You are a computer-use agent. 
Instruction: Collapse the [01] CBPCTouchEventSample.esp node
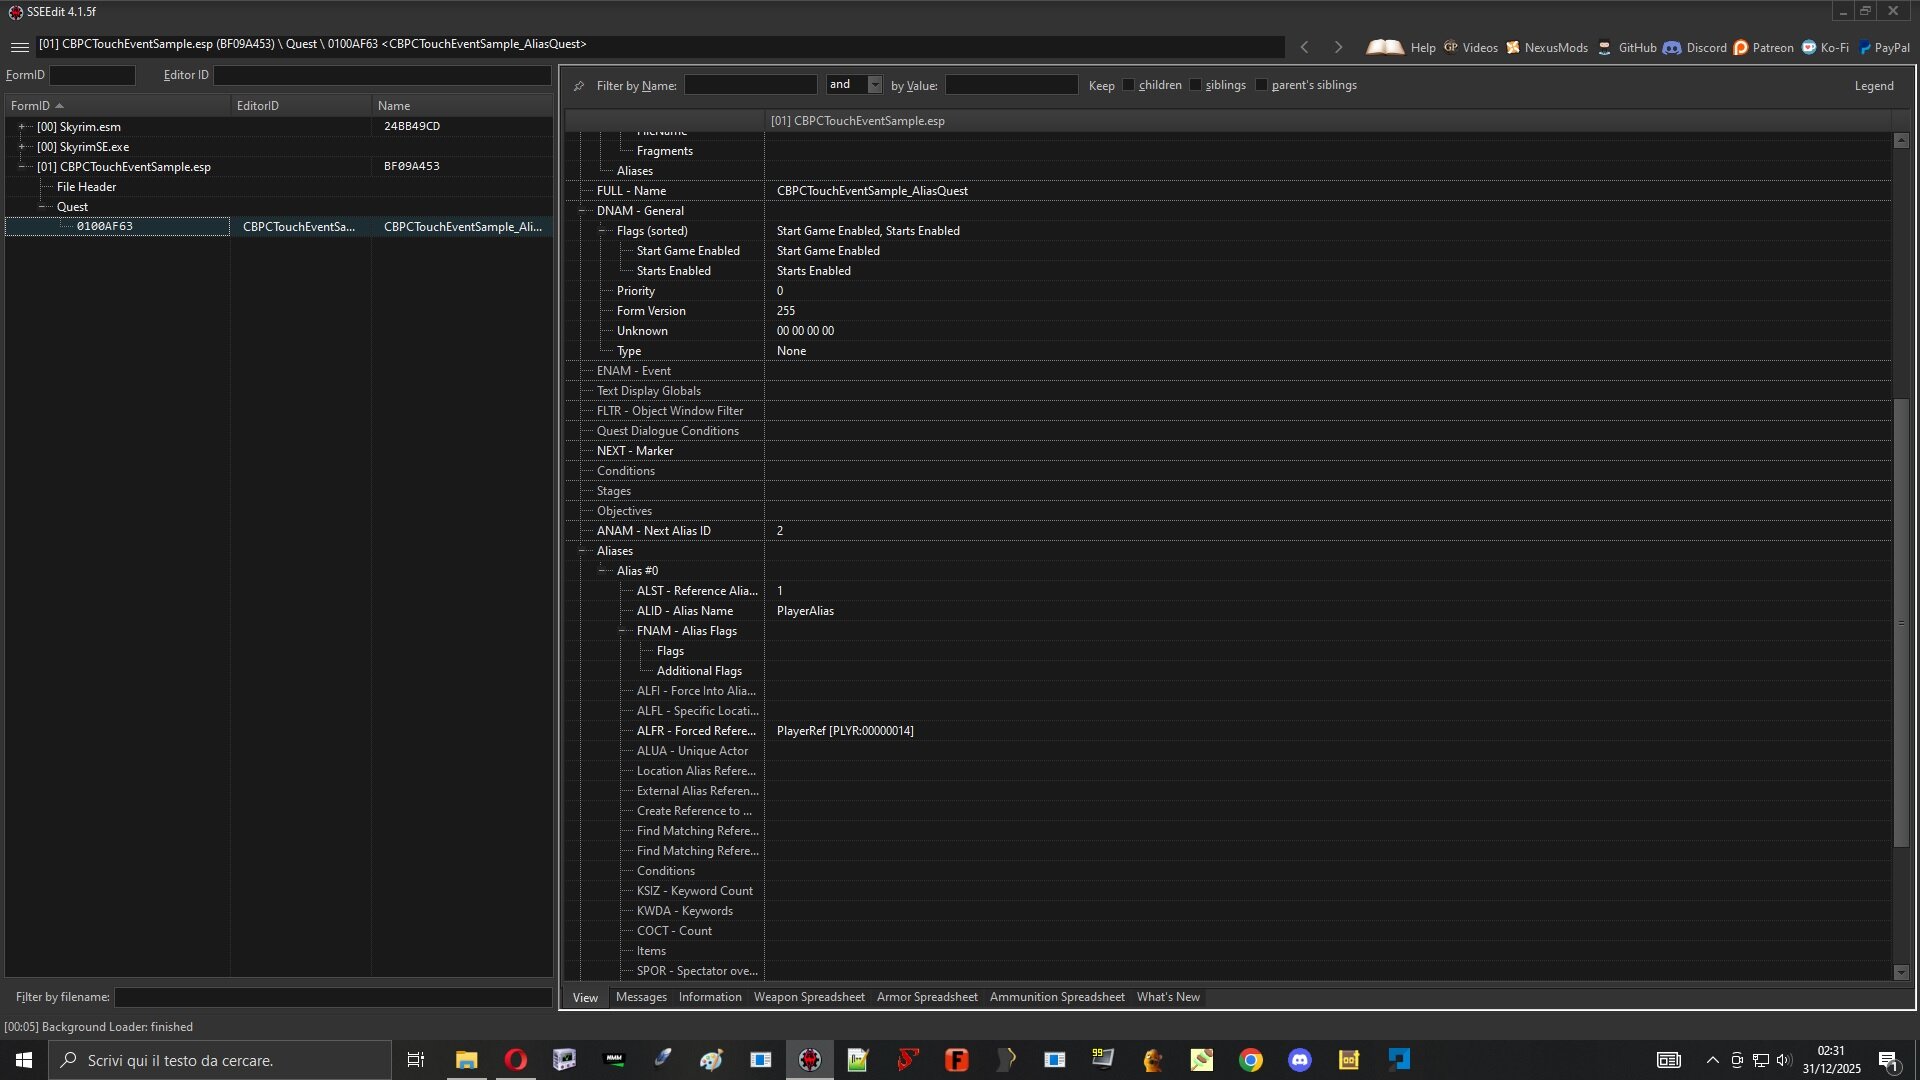22,167
